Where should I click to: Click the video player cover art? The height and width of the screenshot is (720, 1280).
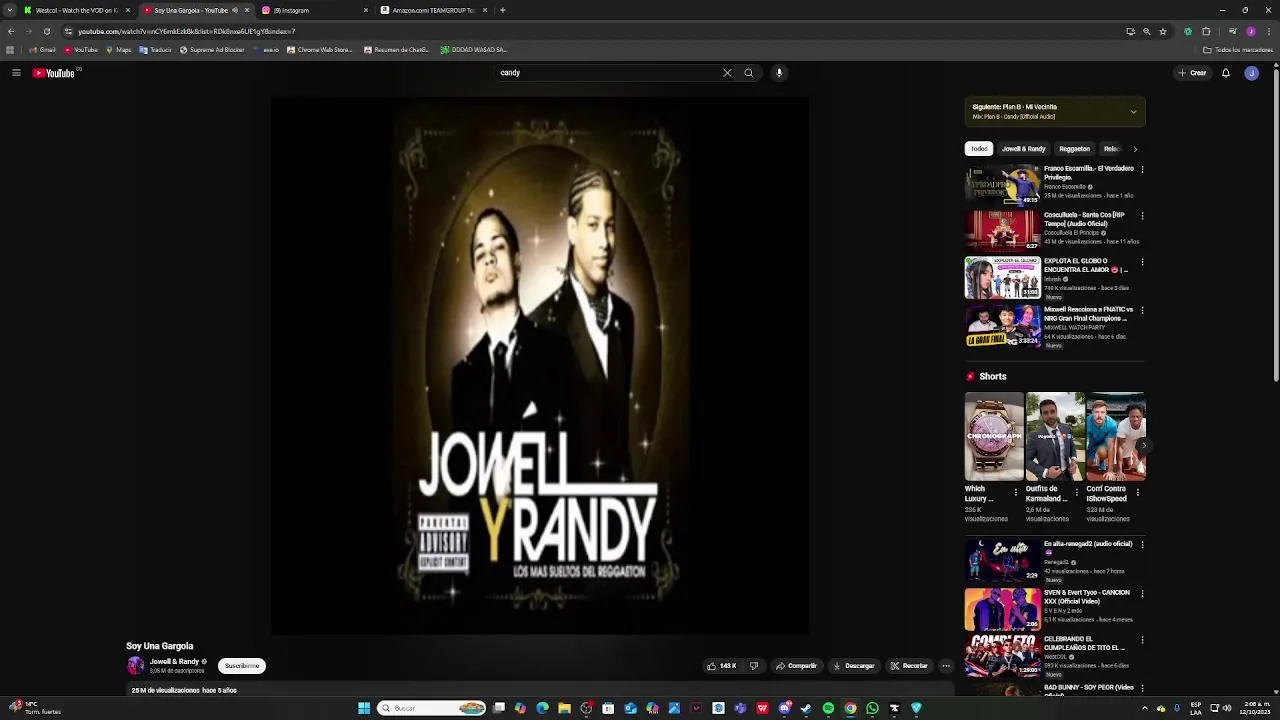pos(540,365)
